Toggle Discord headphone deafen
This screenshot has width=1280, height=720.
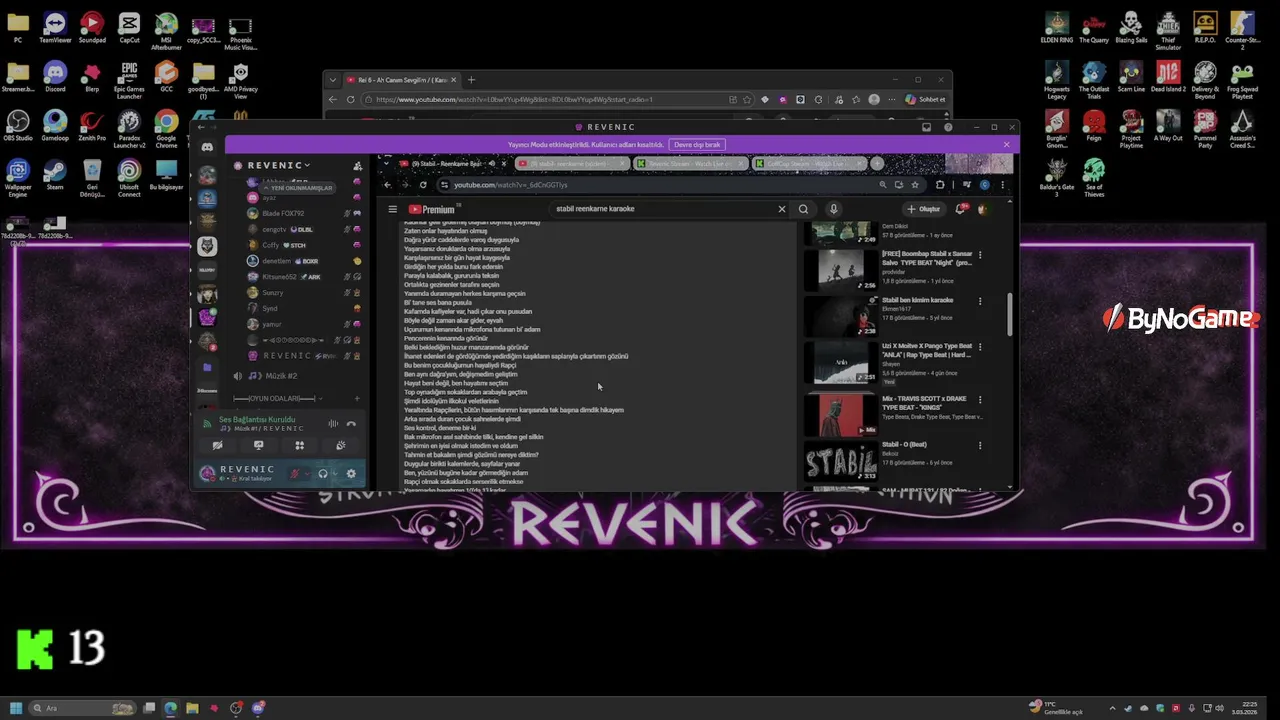[x=323, y=474]
